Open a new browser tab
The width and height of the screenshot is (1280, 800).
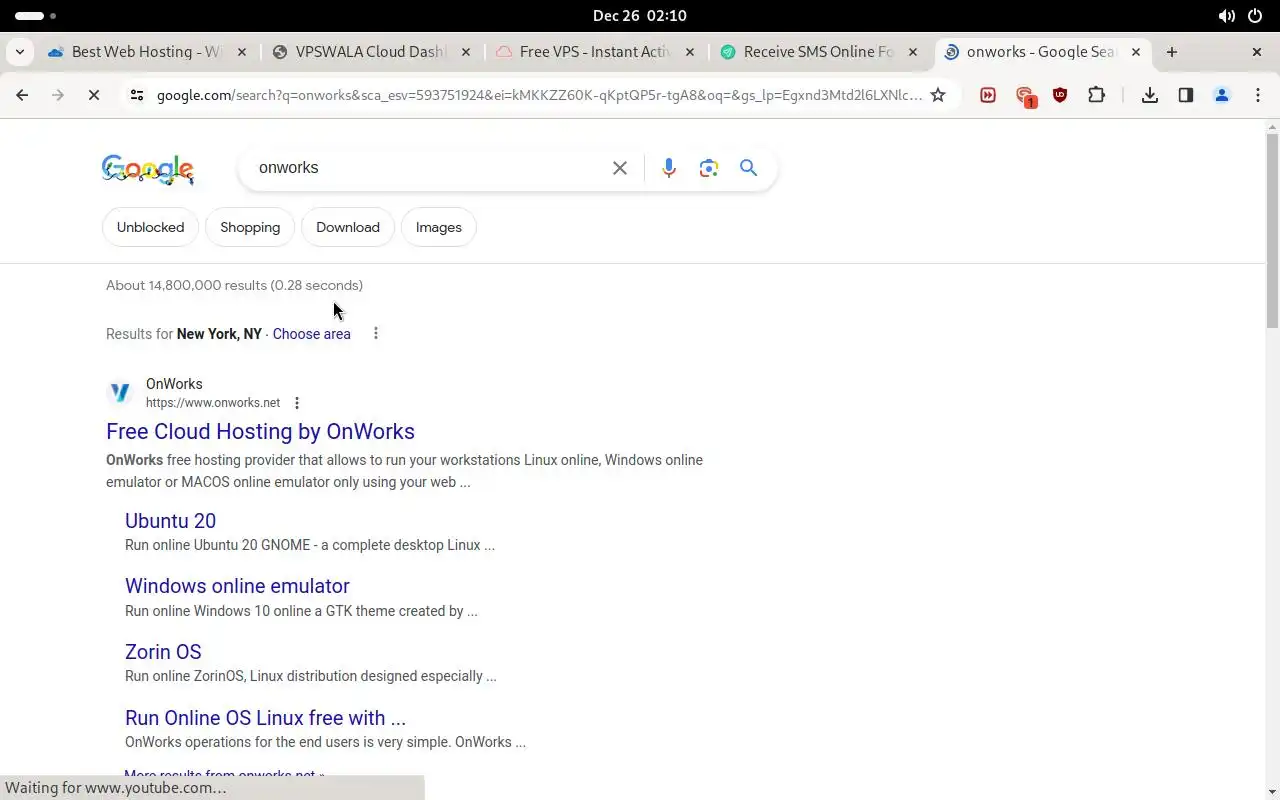point(1172,52)
